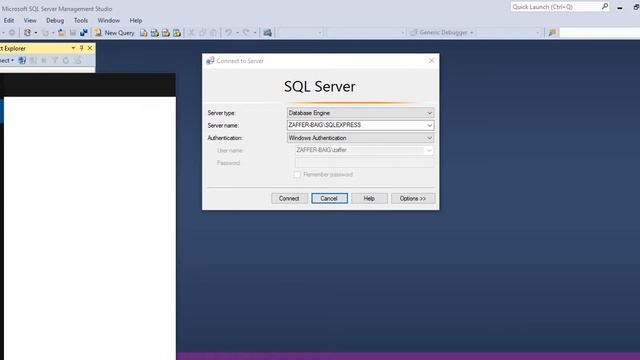
Task: Click the Quick Launch magnifier icon
Action: click(605, 7)
